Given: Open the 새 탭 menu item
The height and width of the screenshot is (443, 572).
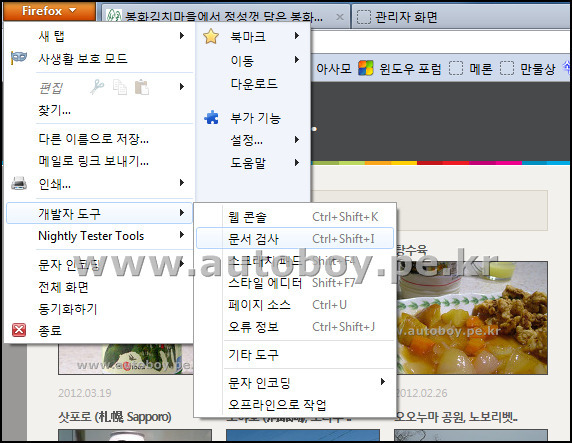Looking at the screenshot, I should tap(52, 36).
